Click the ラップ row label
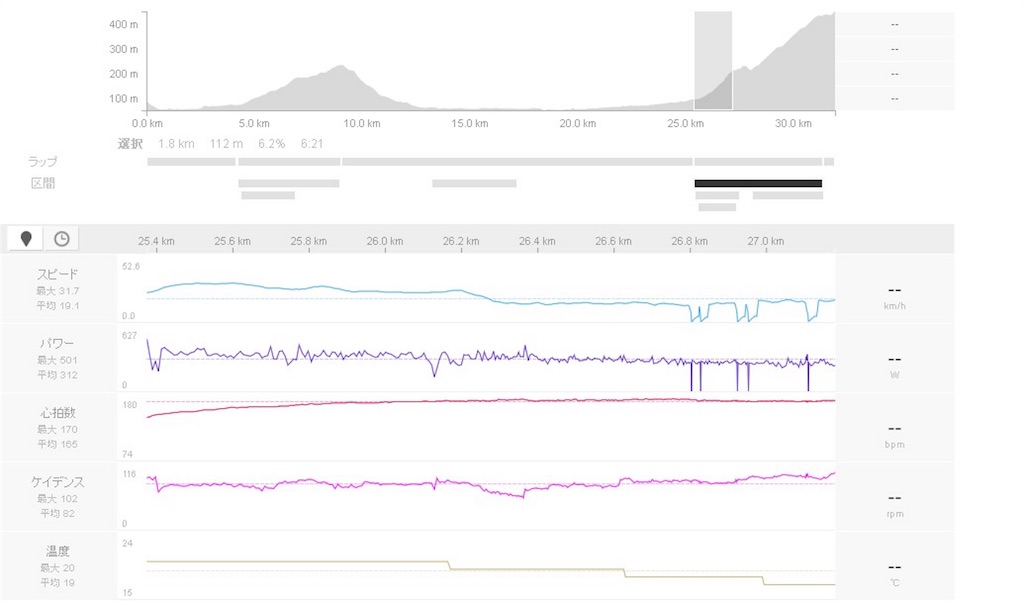This screenshot has height=603, width=1024. (x=42, y=161)
